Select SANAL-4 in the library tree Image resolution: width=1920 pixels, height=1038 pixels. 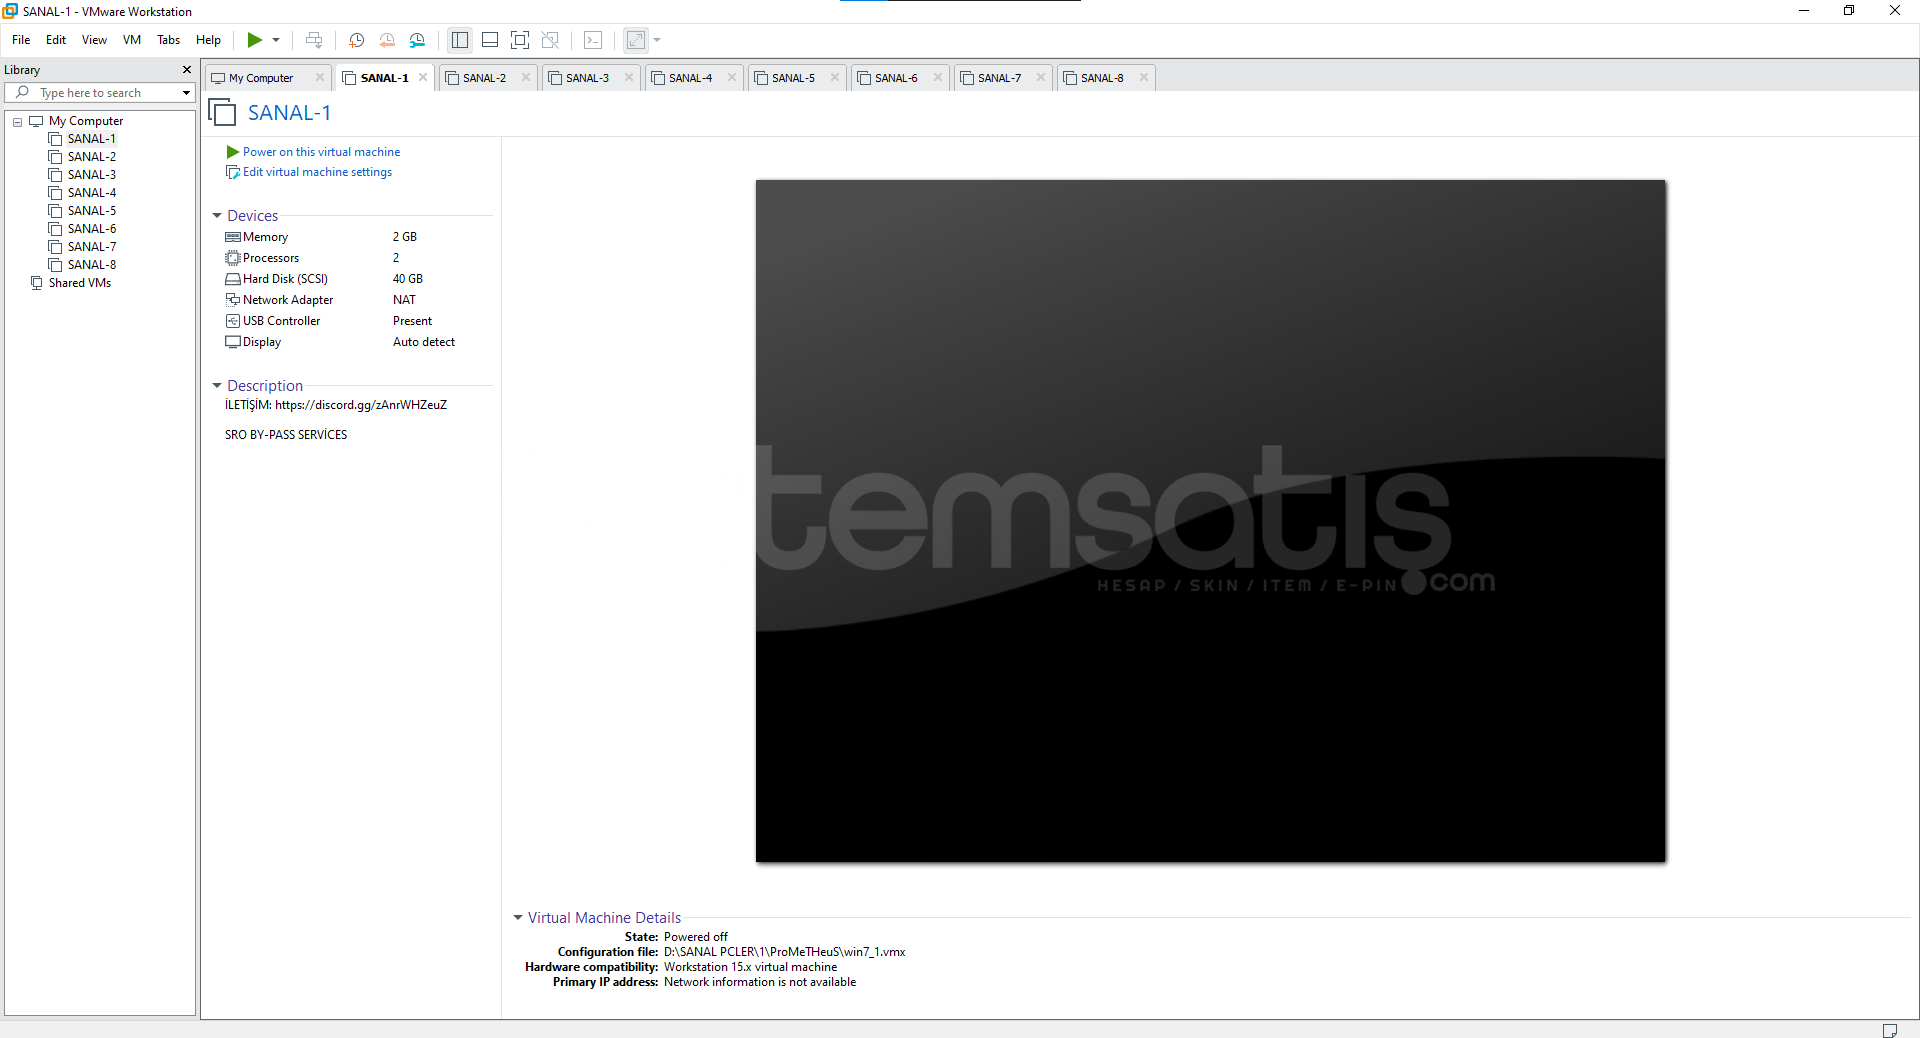coord(92,193)
